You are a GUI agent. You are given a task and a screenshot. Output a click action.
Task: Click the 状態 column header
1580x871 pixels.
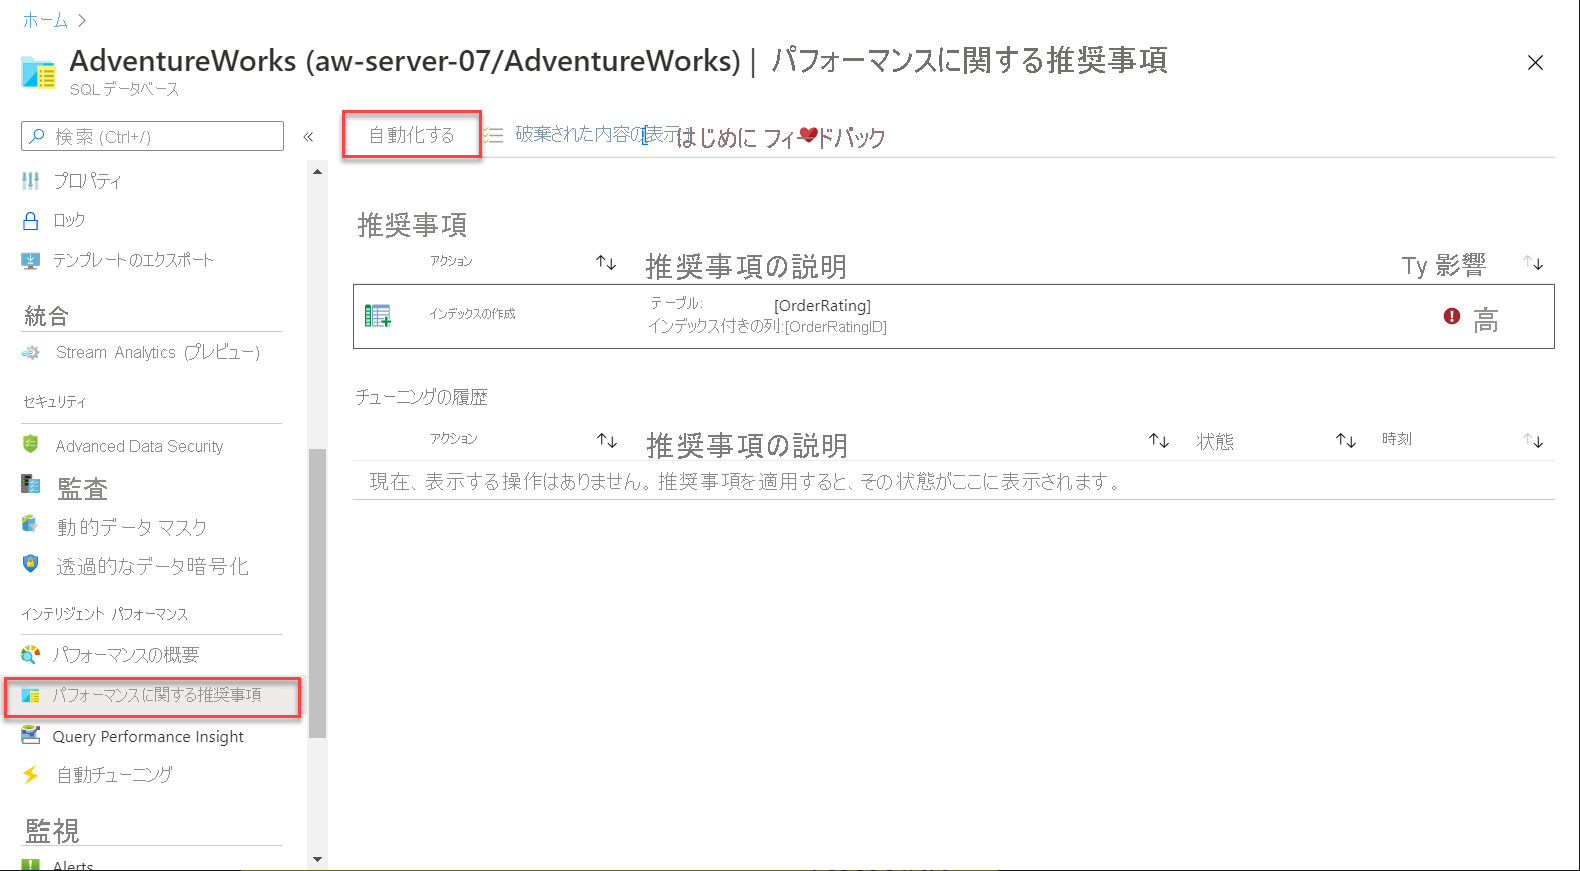tap(1215, 441)
